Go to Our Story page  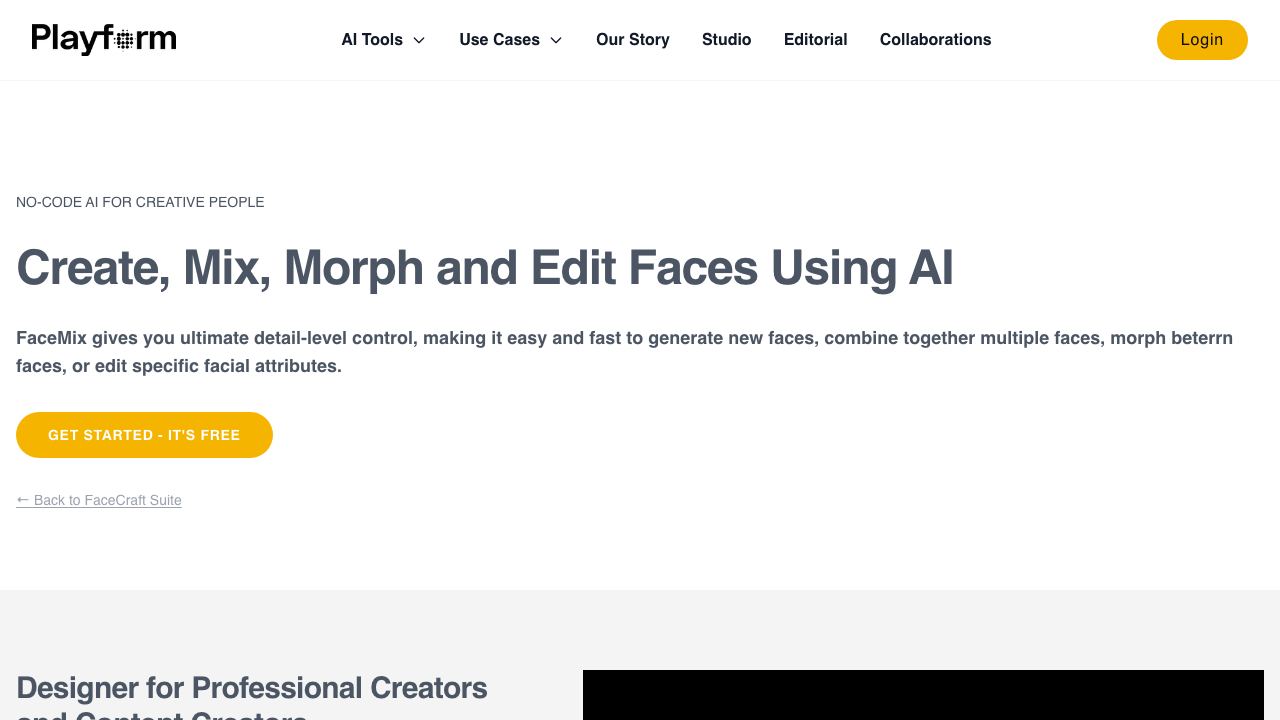(633, 40)
